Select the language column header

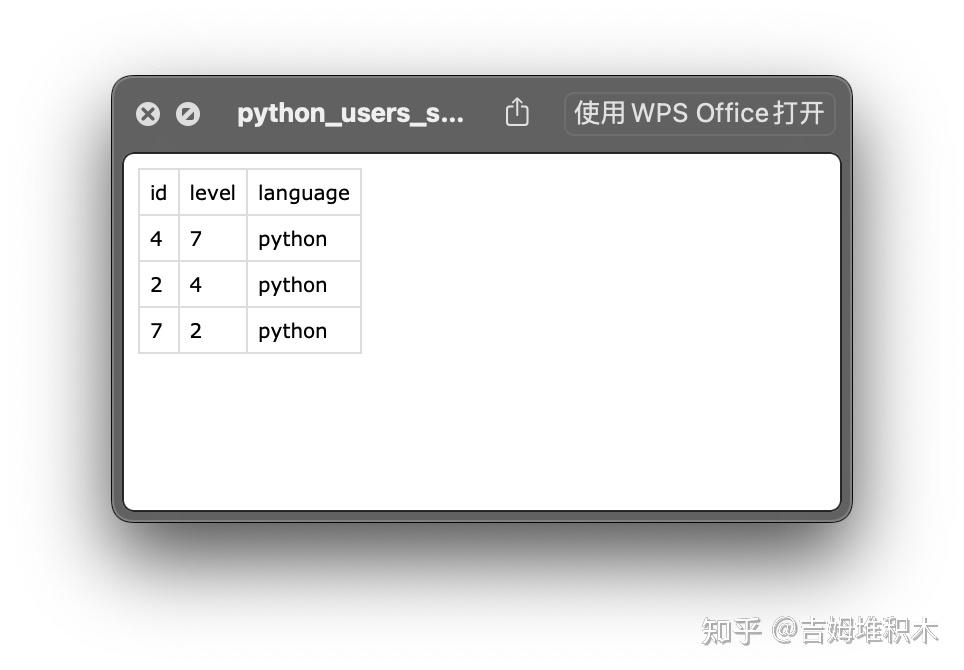click(x=303, y=192)
